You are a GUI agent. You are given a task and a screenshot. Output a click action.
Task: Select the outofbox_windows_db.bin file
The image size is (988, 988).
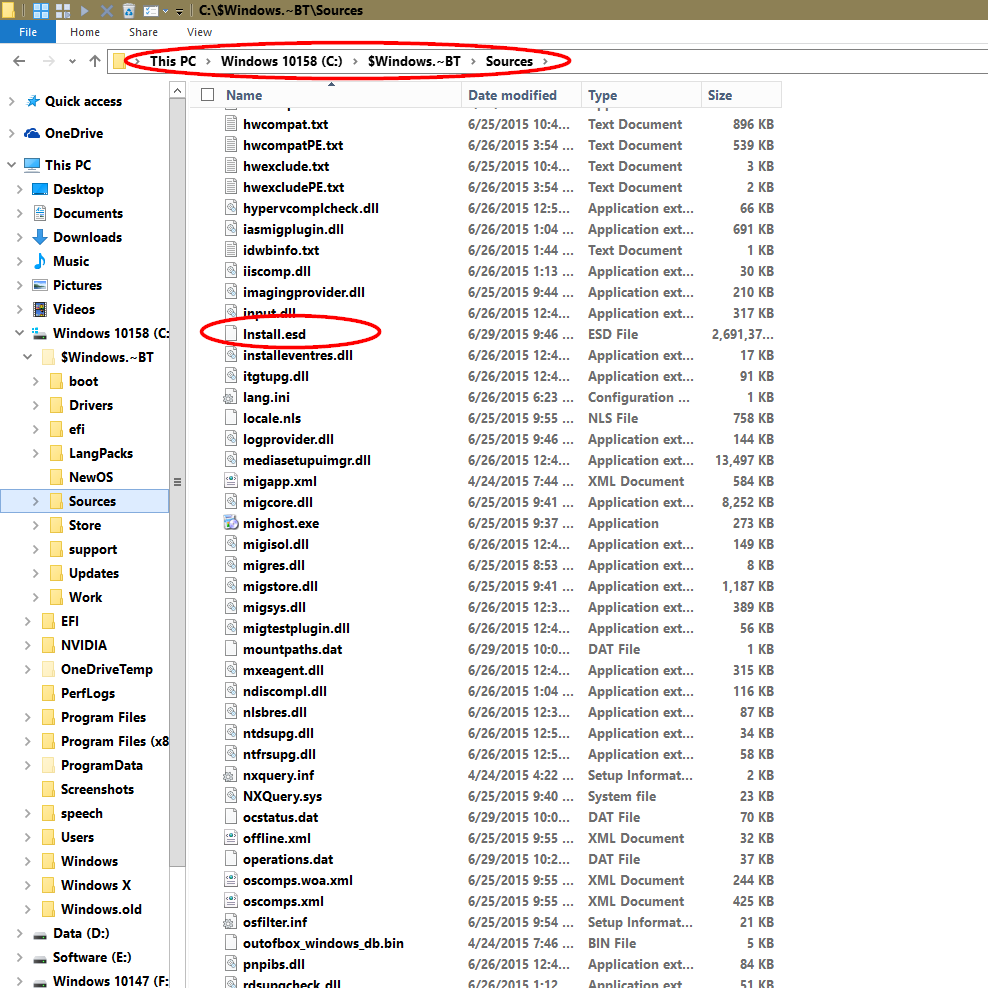323,943
